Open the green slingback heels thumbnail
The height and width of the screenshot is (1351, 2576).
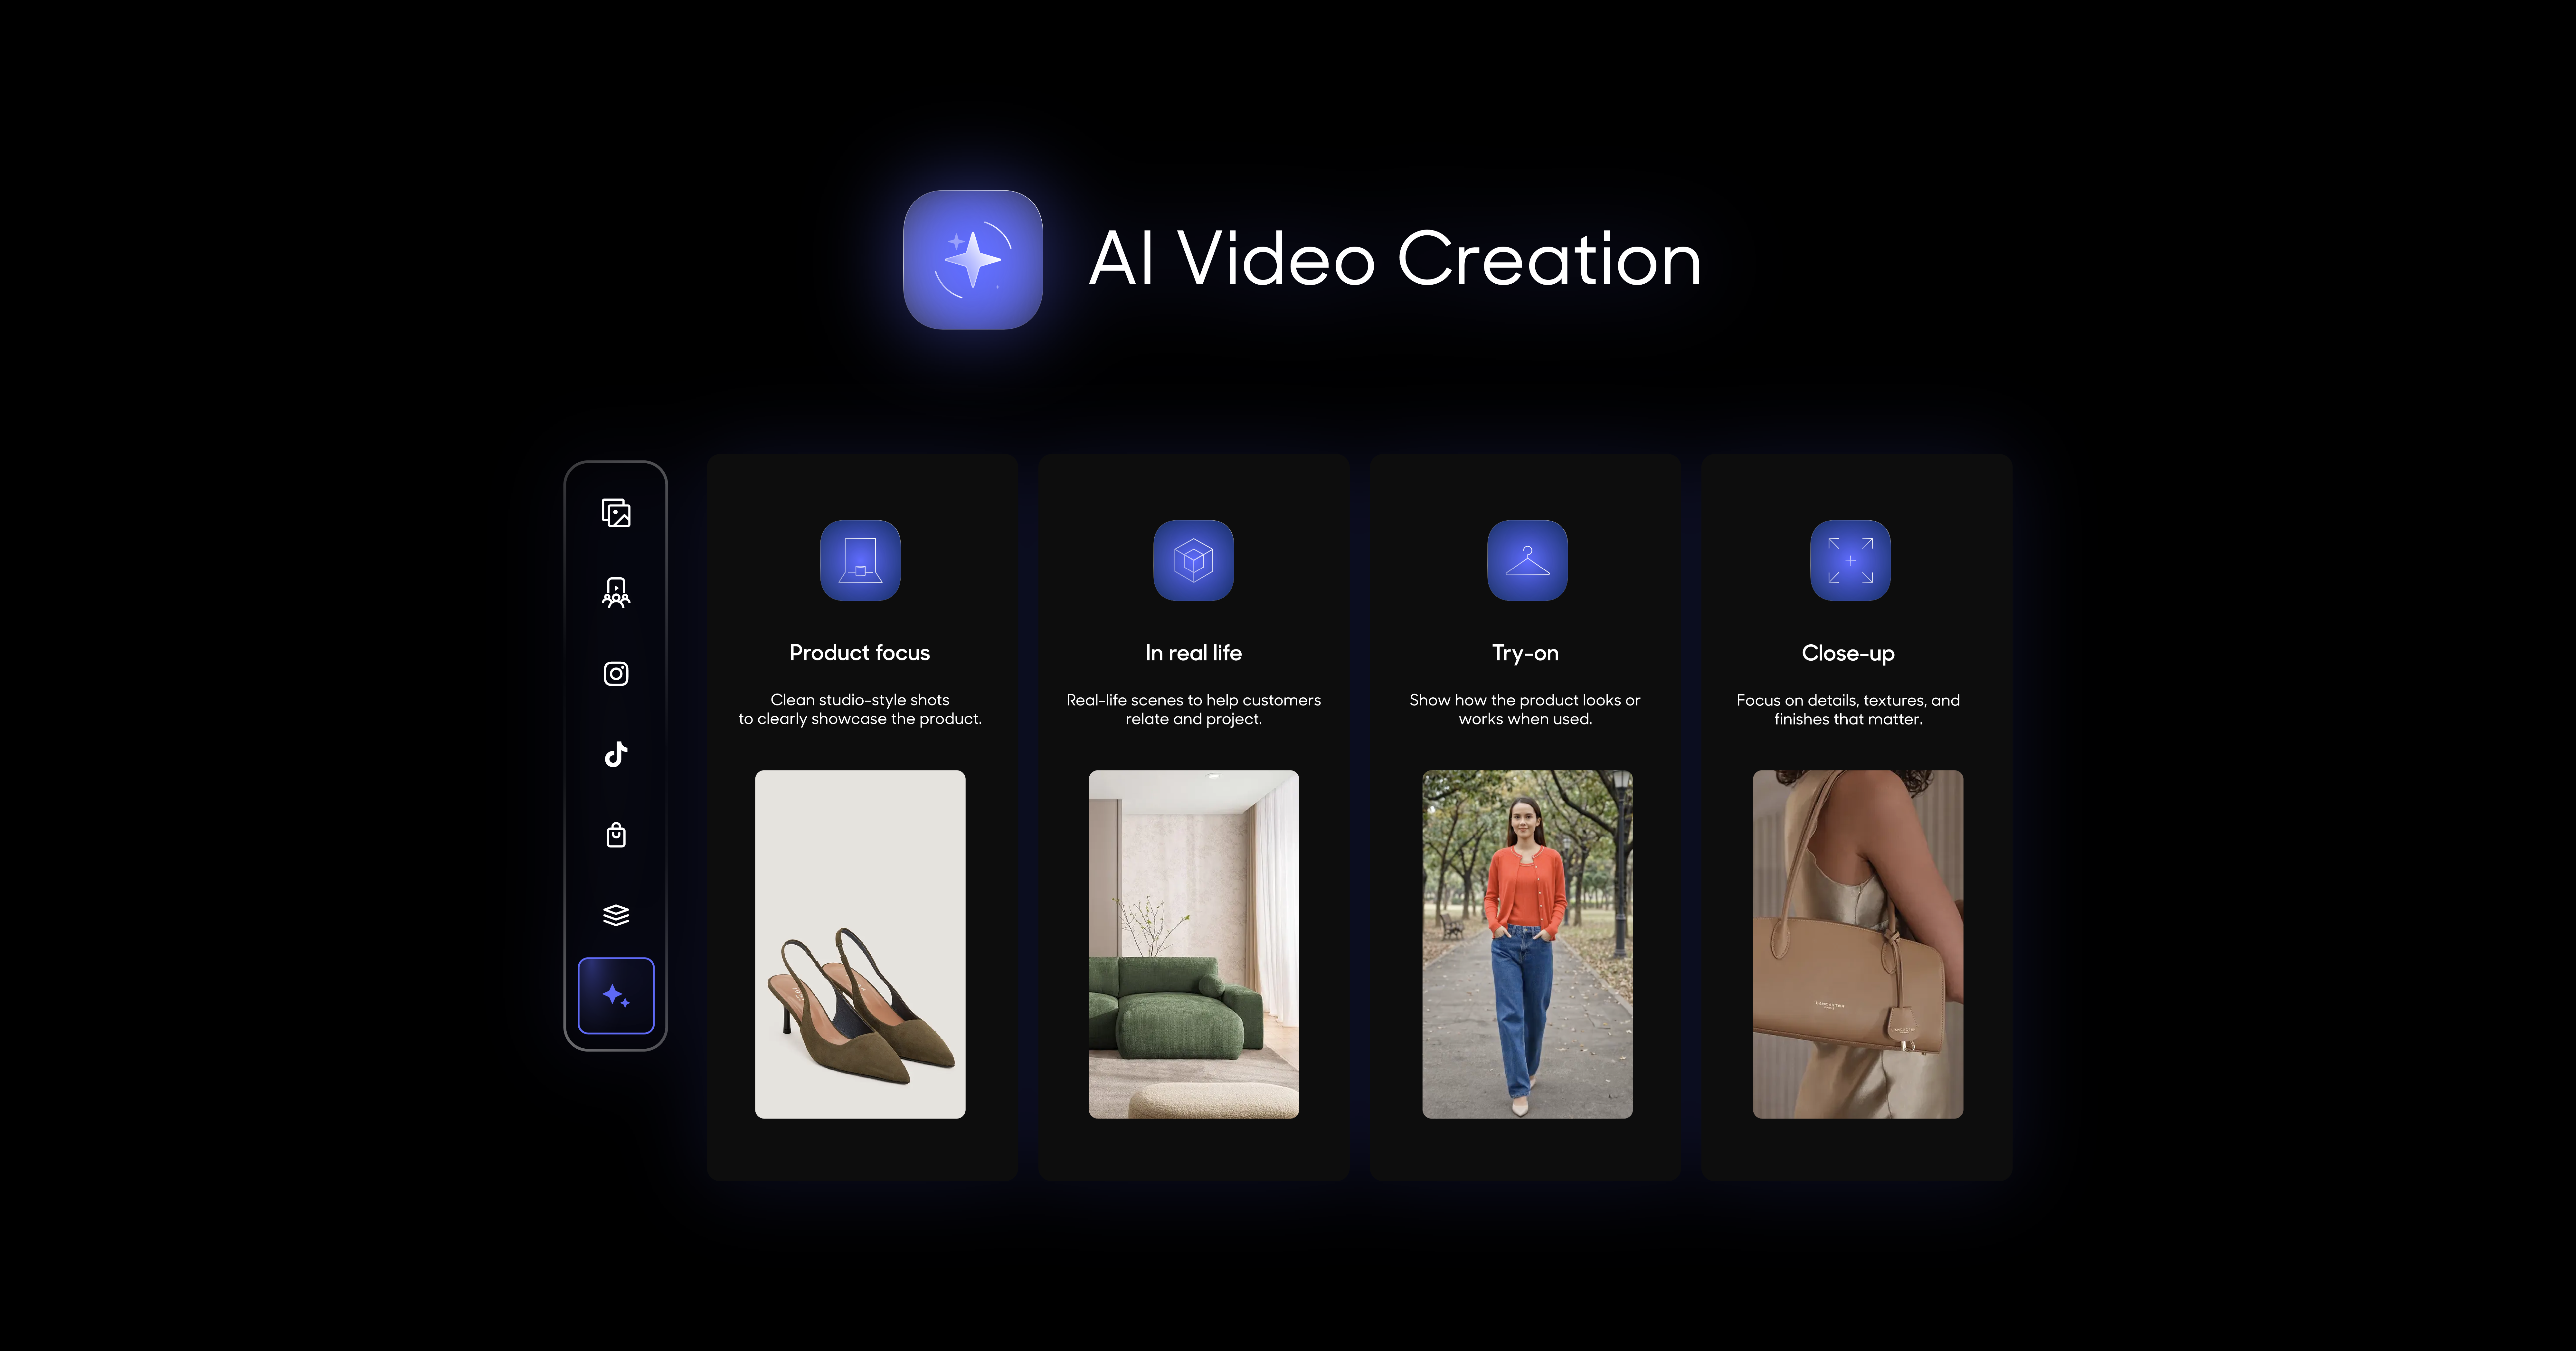point(860,944)
